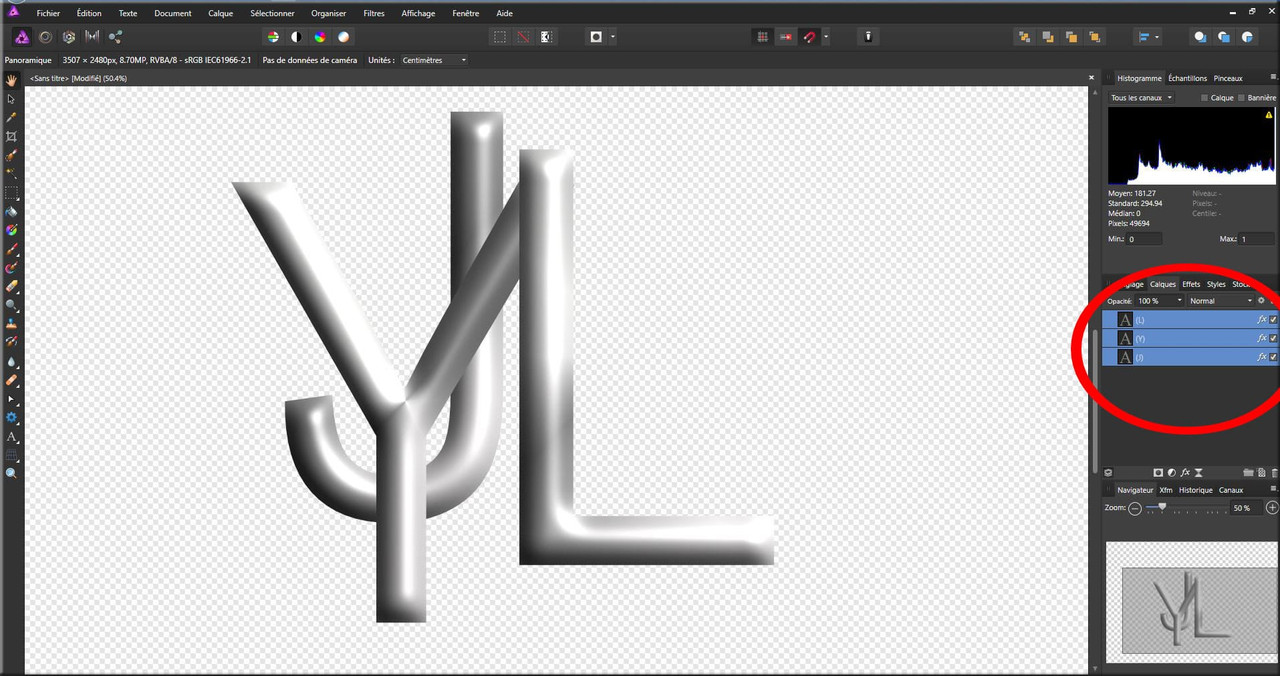The height and width of the screenshot is (676, 1280).
Task: Select the Artistic Text tool
Action: tap(12, 437)
